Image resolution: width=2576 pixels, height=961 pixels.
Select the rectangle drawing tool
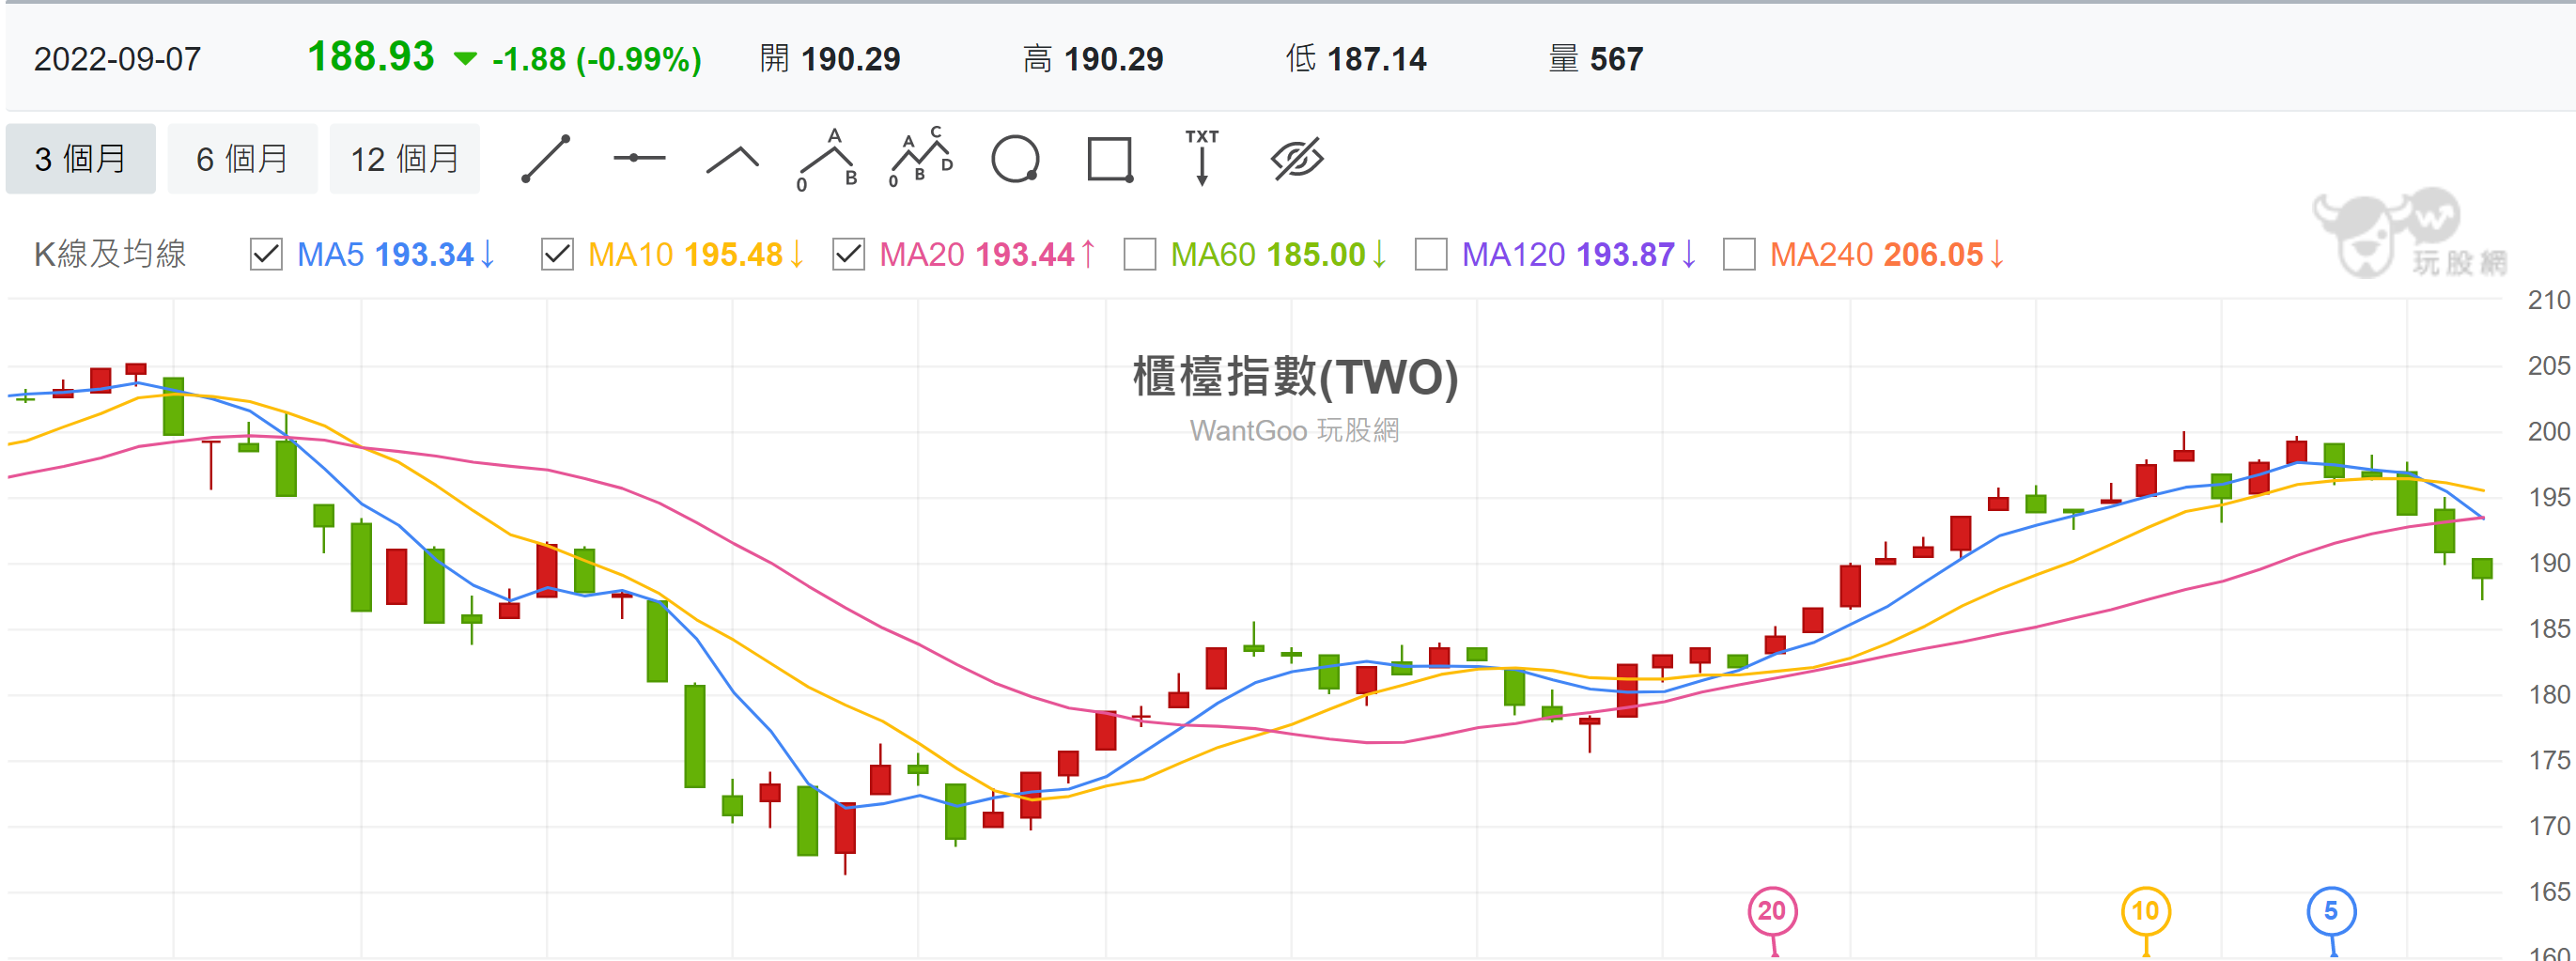(1110, 159)
